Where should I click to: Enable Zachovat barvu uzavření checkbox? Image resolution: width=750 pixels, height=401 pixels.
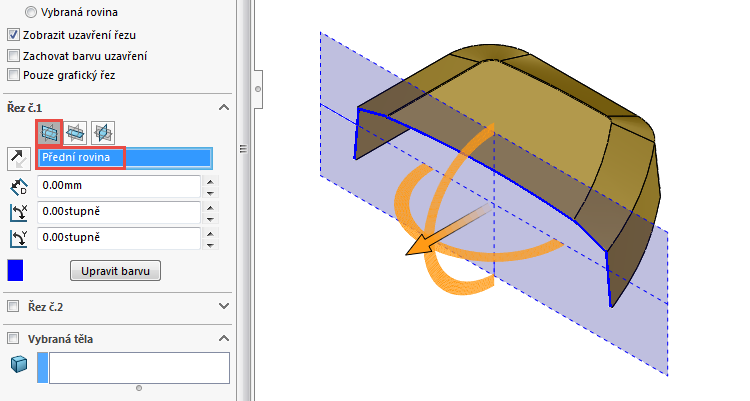click(13, 56)
